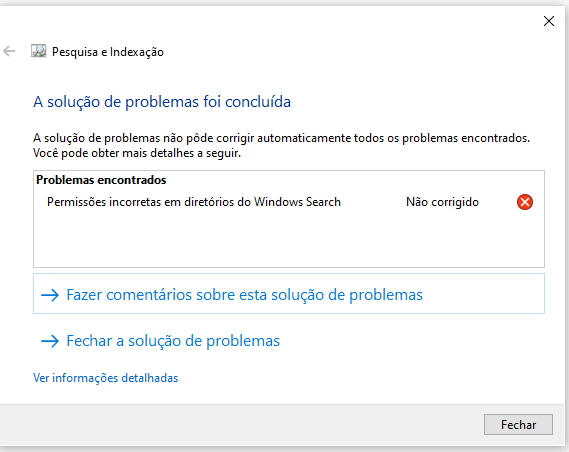The width and height of the screenshot is (569, 452).
Task: Click the empty area inside the problems list
Action: click(289, 239)
